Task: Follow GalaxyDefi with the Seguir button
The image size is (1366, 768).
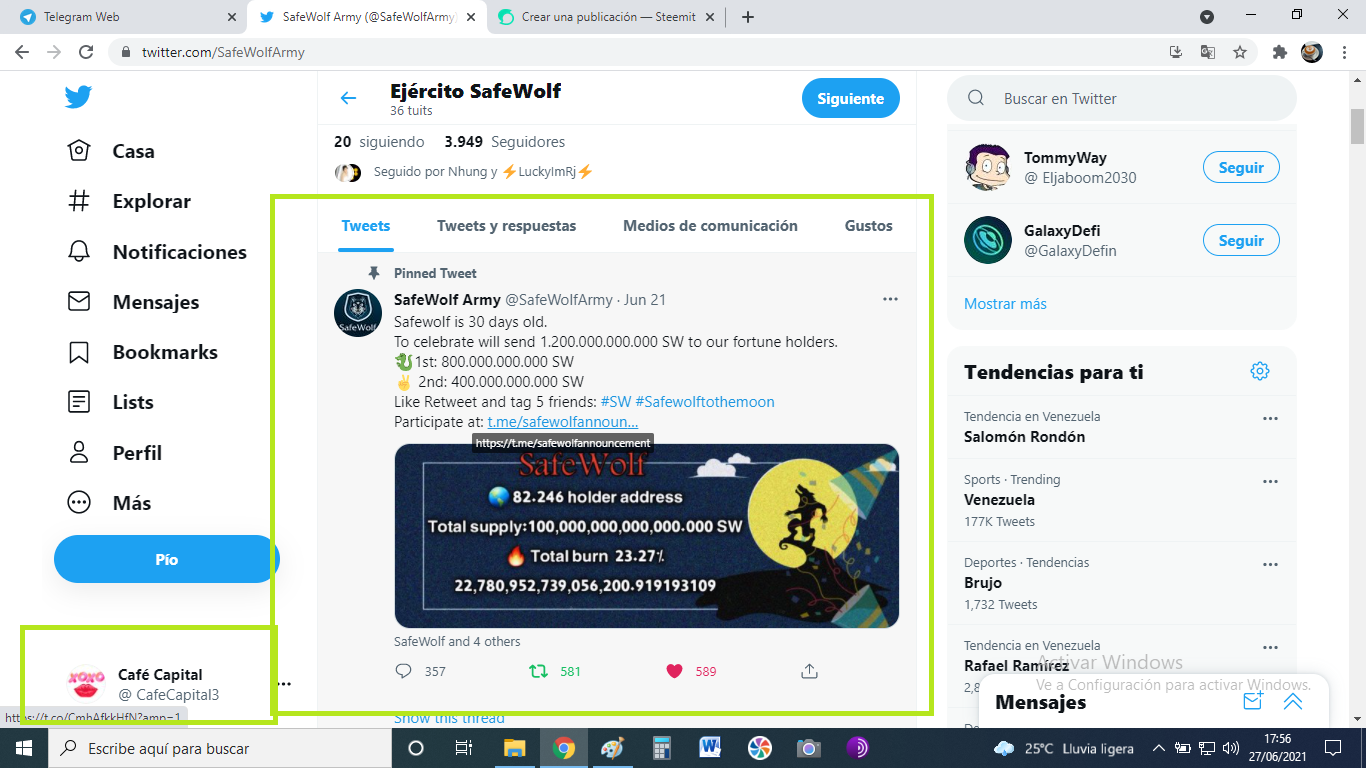Action: pyautogui.click(x=1241, y=241)
